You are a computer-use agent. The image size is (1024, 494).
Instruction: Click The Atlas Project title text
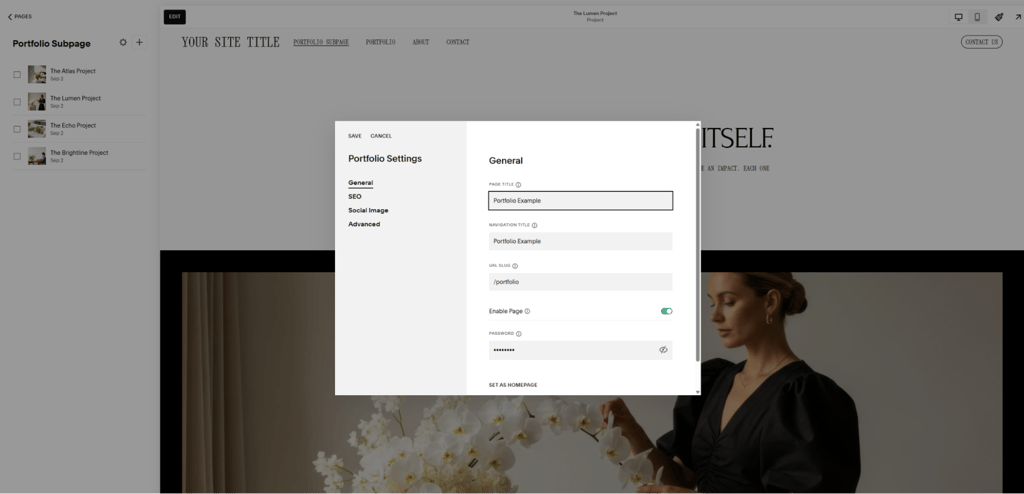[x=73, y=71]
